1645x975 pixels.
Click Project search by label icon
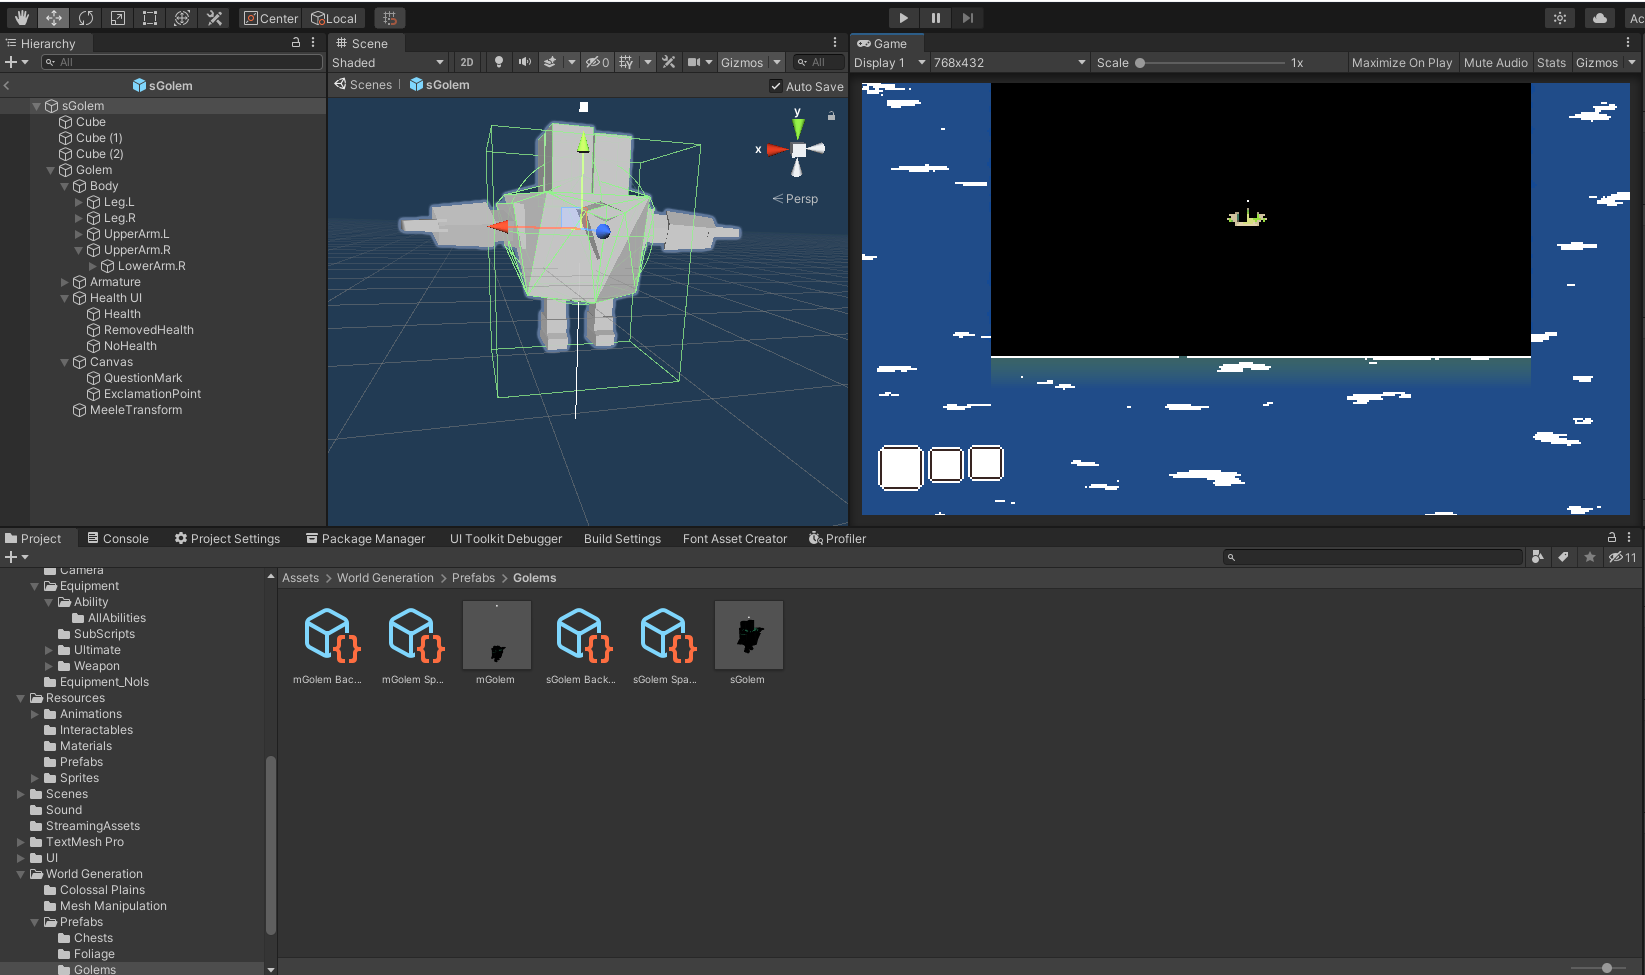pos(1563,557)
